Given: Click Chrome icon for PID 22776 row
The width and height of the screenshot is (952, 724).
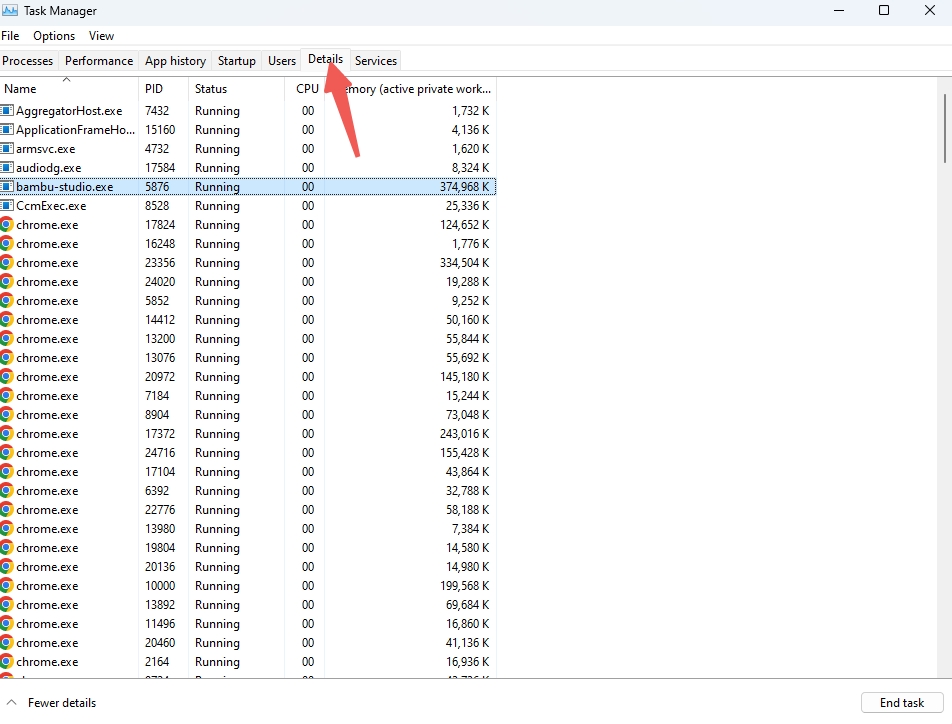Looking at the screenshot, I should (x=7, y=510).
